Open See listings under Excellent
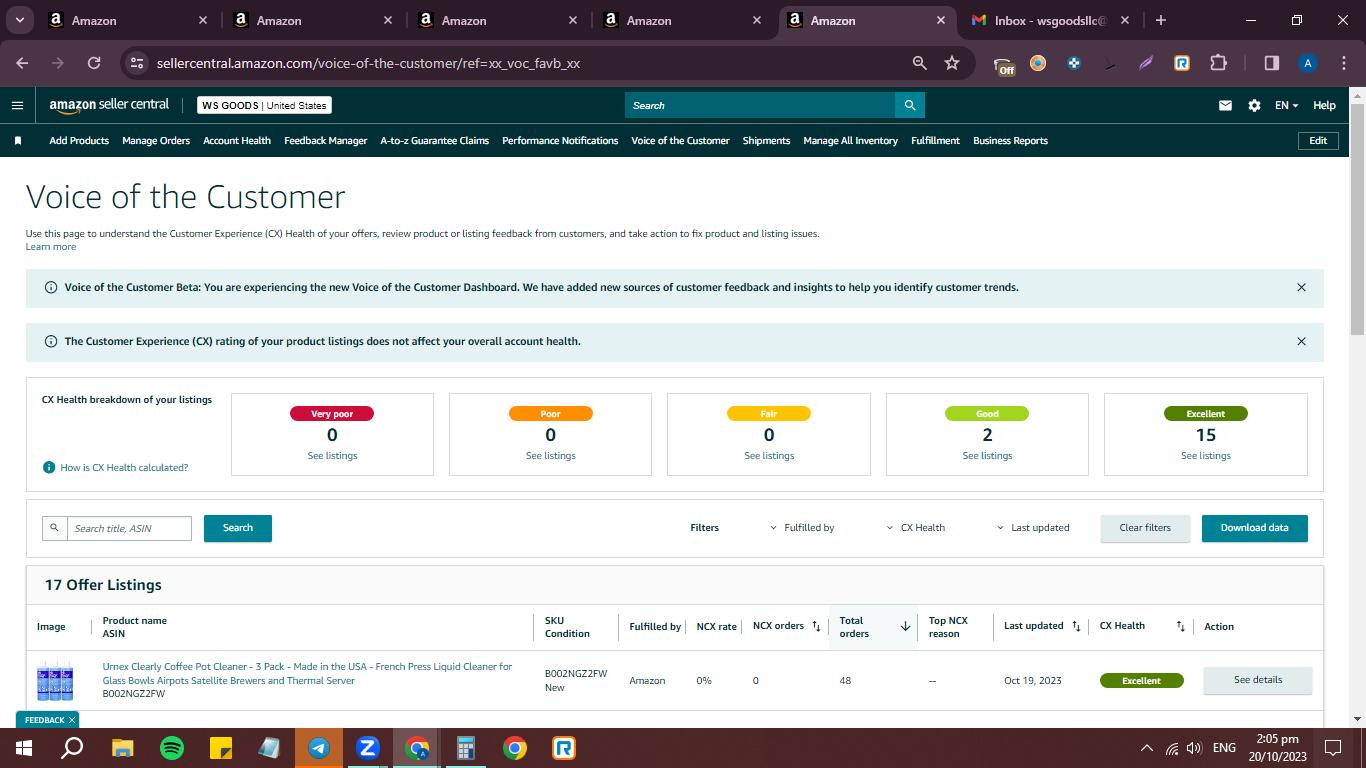This screenshot has height=768, width=1366. pos(1206,456)
